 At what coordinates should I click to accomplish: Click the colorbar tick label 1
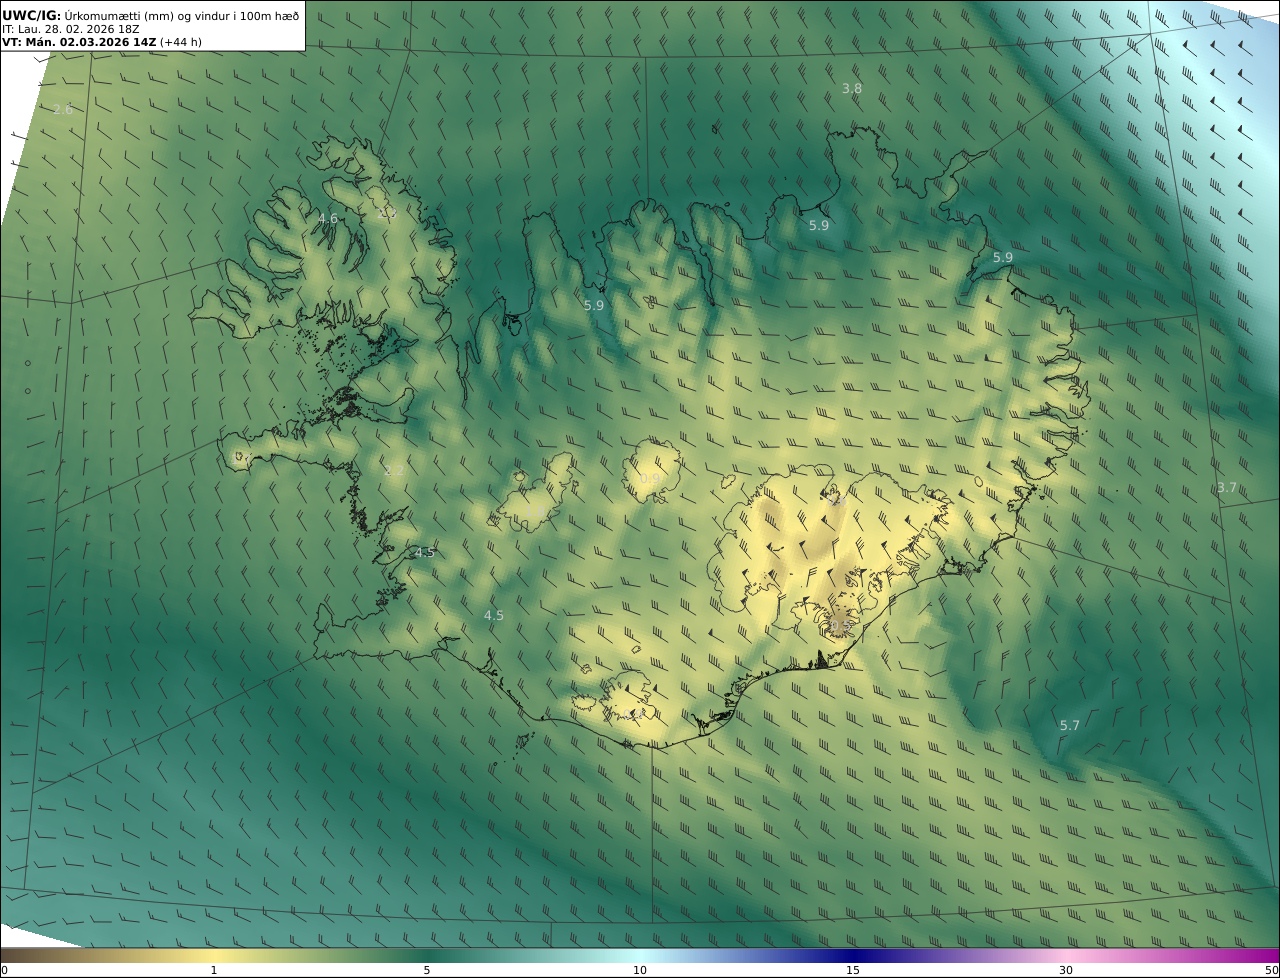213,970
